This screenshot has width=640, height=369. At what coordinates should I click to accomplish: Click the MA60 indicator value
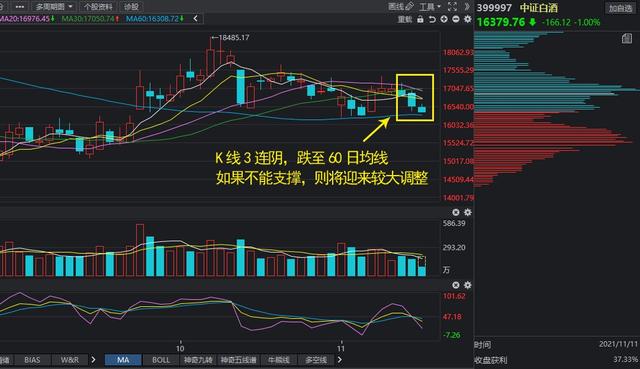(x=154, y=19)
